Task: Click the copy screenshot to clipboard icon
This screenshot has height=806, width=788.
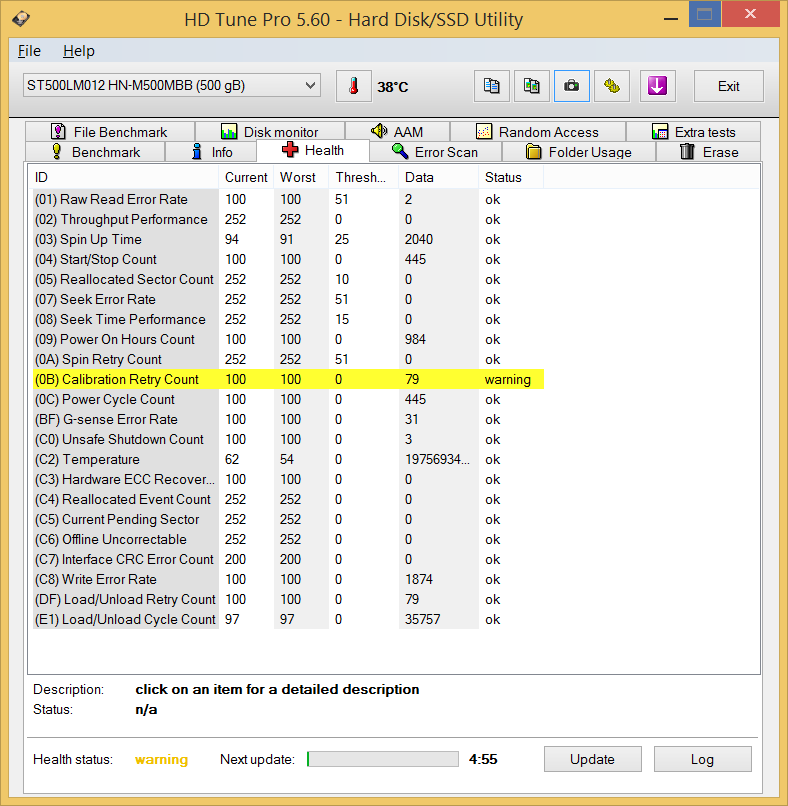Action: 532,86
